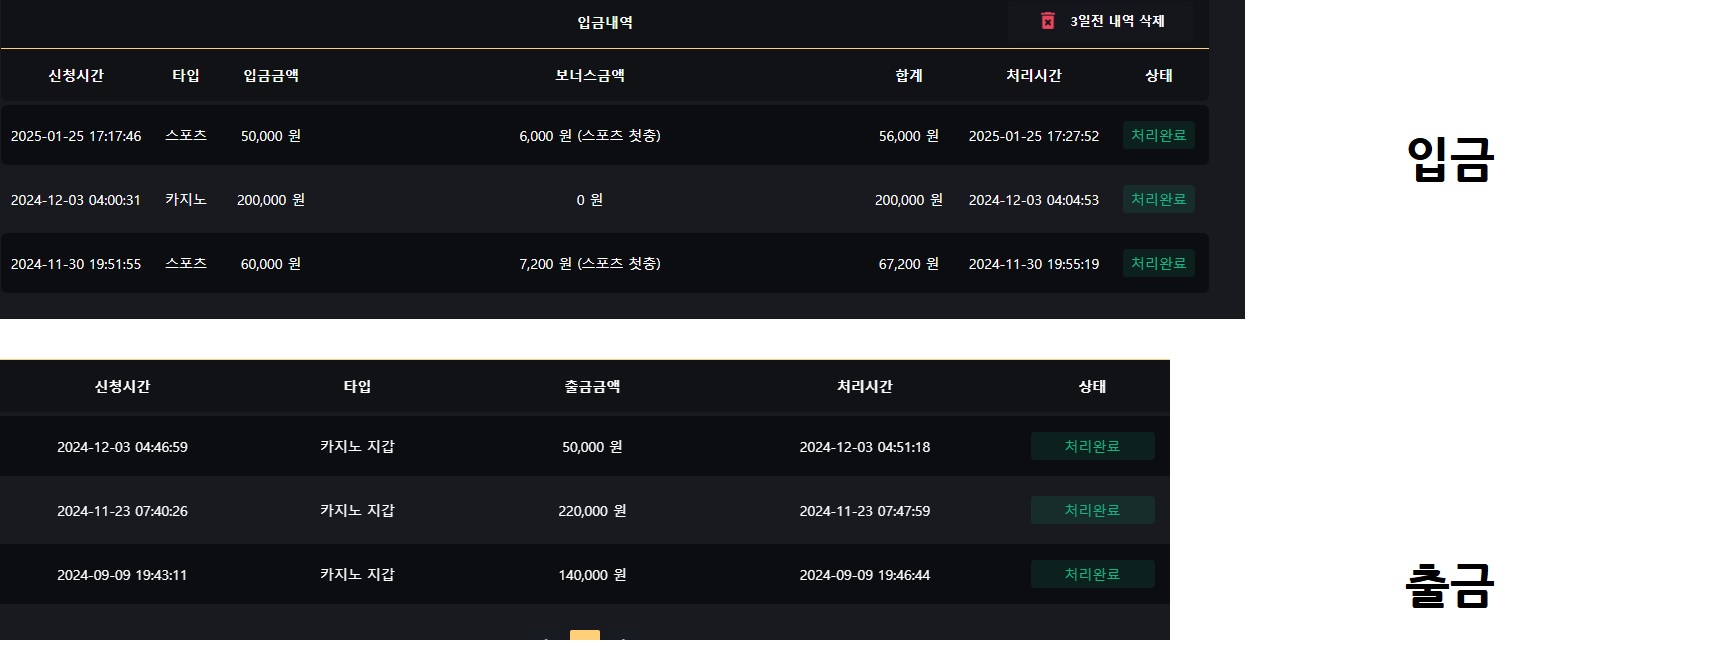Sort by the 보너스금액 column header
Screen dimensions: 1714x646
(590, 76)
